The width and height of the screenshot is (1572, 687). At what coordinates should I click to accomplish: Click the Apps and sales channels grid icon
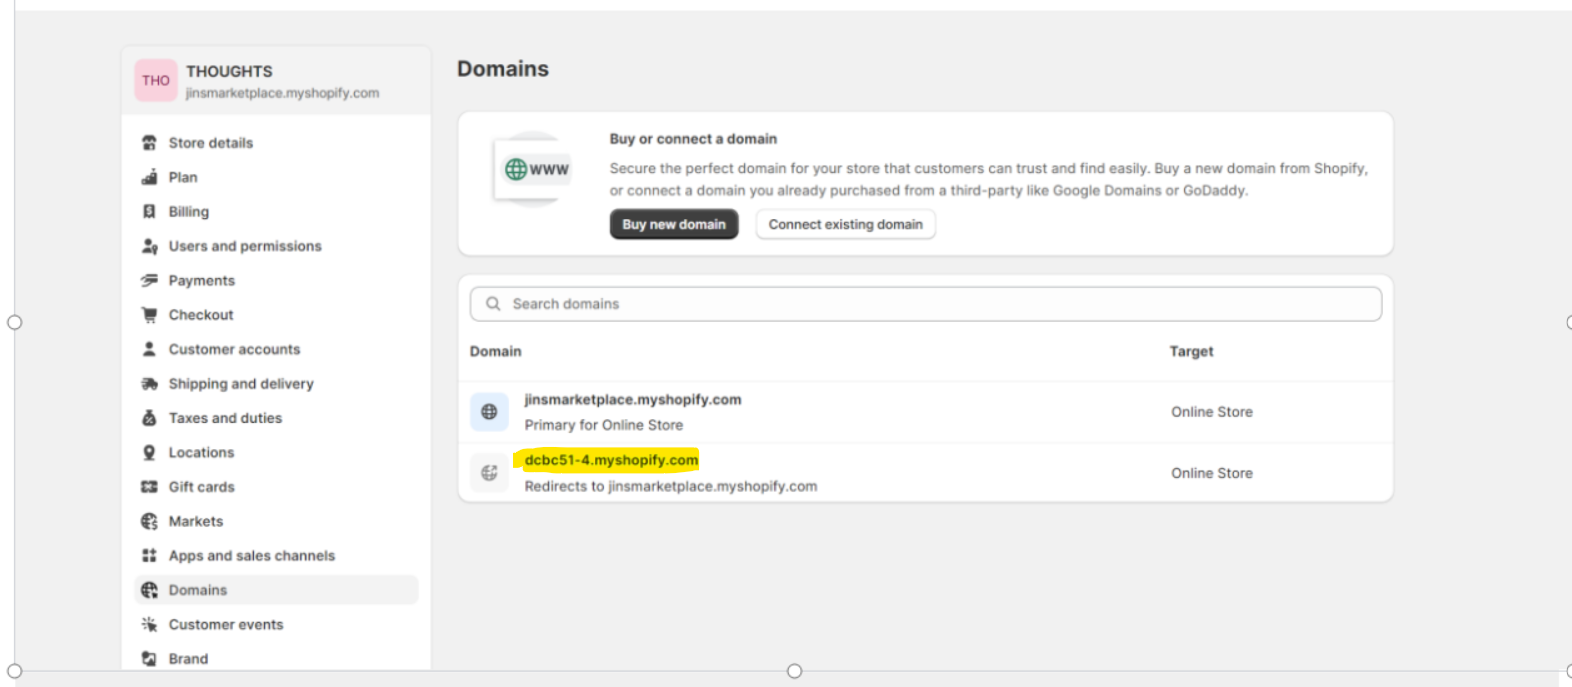pos(149,556)
